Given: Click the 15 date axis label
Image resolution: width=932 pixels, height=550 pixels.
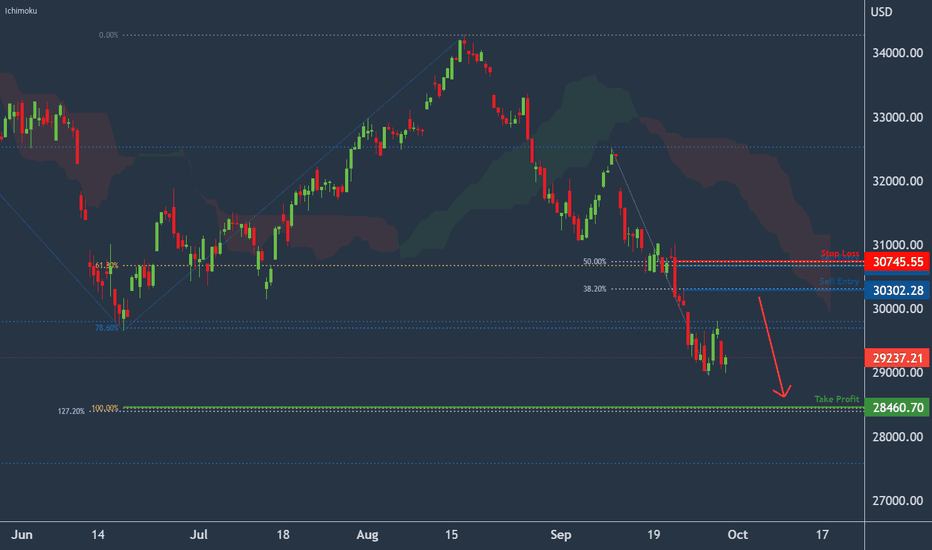Looking at the screenshot, I should tap(451, 535).
